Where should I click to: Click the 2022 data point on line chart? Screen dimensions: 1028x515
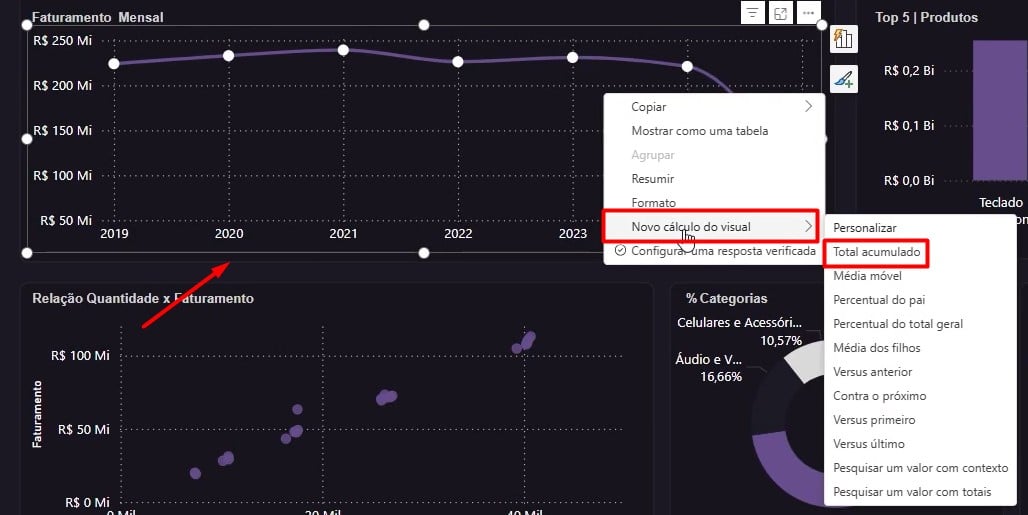458,62
